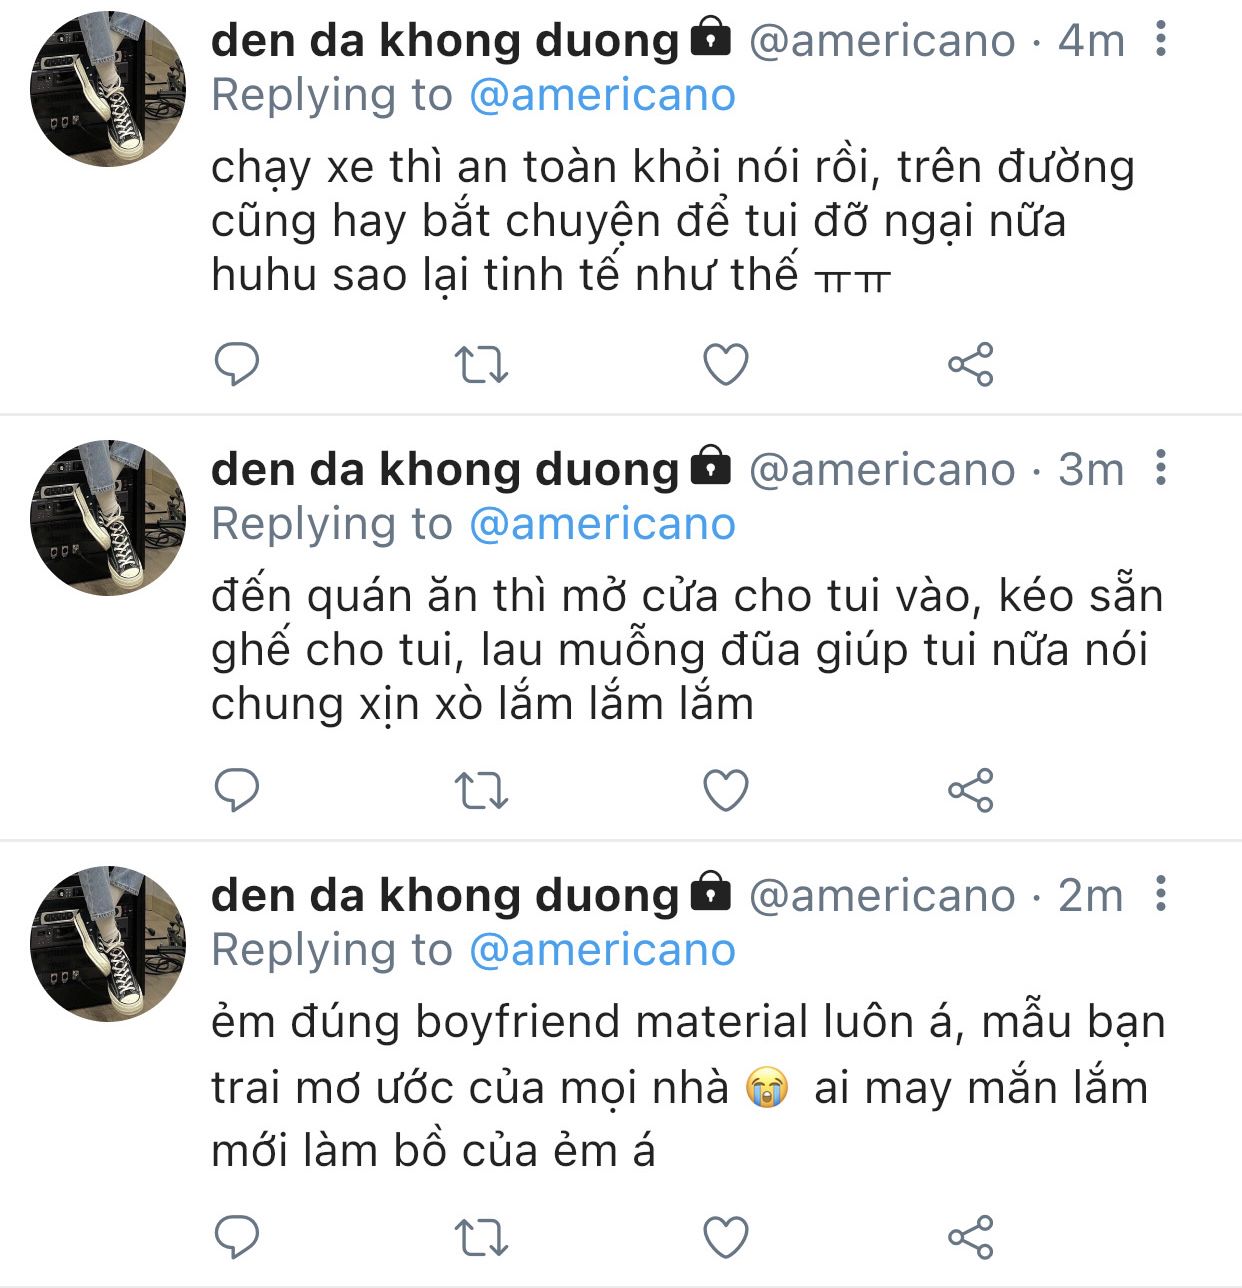The image size is (1242, 1288).
Task: Reply to the 'đến quán ăn' tweet
Action: pos(237,791)
